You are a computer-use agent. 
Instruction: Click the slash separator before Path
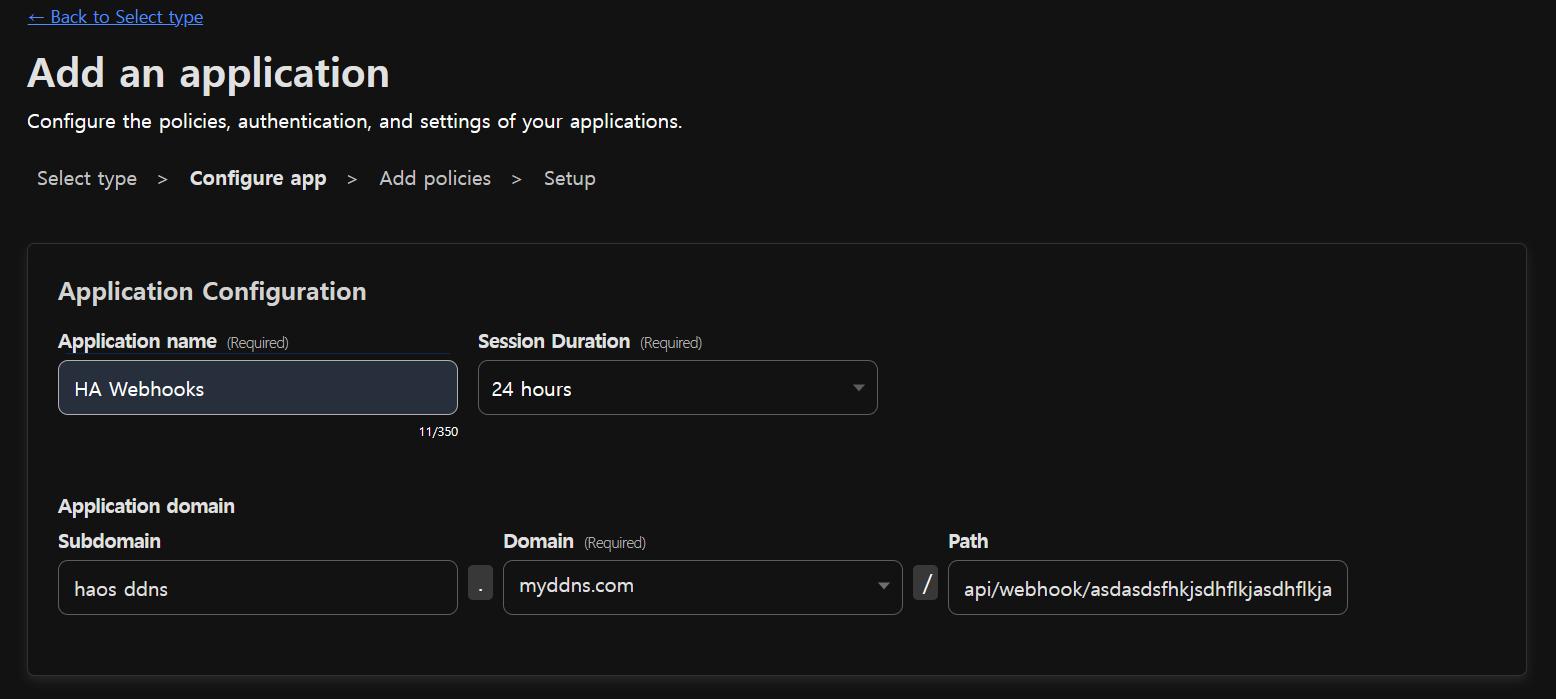point(926,583)
